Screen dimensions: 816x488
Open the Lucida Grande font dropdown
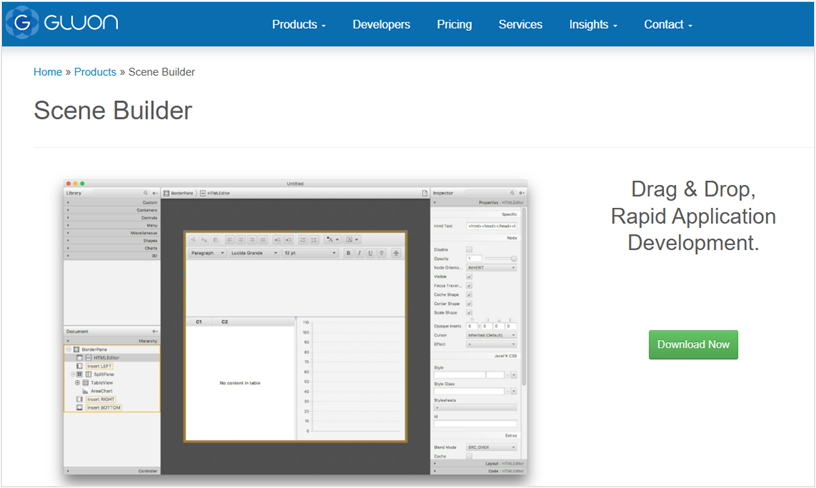click(254, 253)
